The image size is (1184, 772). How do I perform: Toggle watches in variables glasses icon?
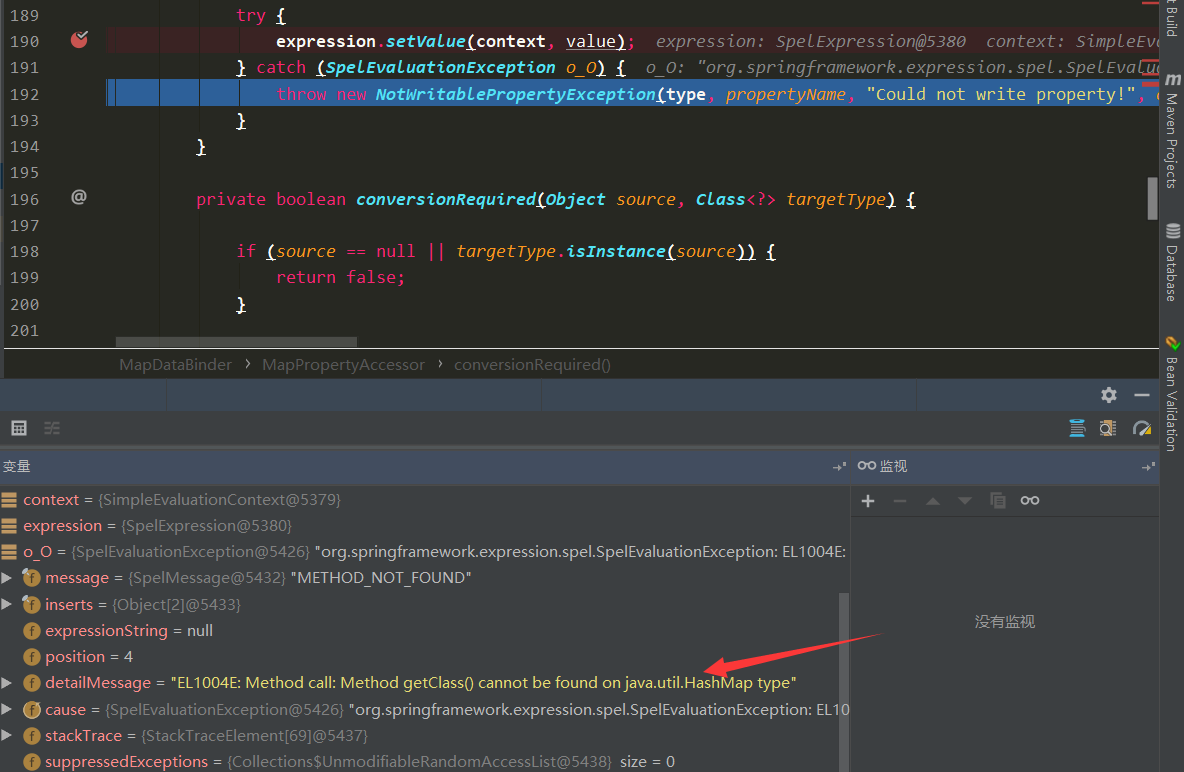(1030, 501)
